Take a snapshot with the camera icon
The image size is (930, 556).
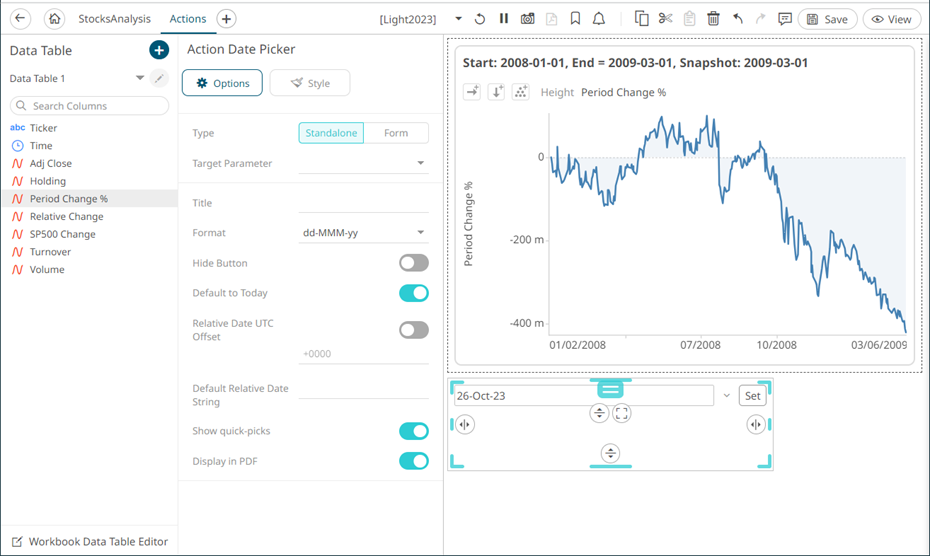tap(527, 19)
